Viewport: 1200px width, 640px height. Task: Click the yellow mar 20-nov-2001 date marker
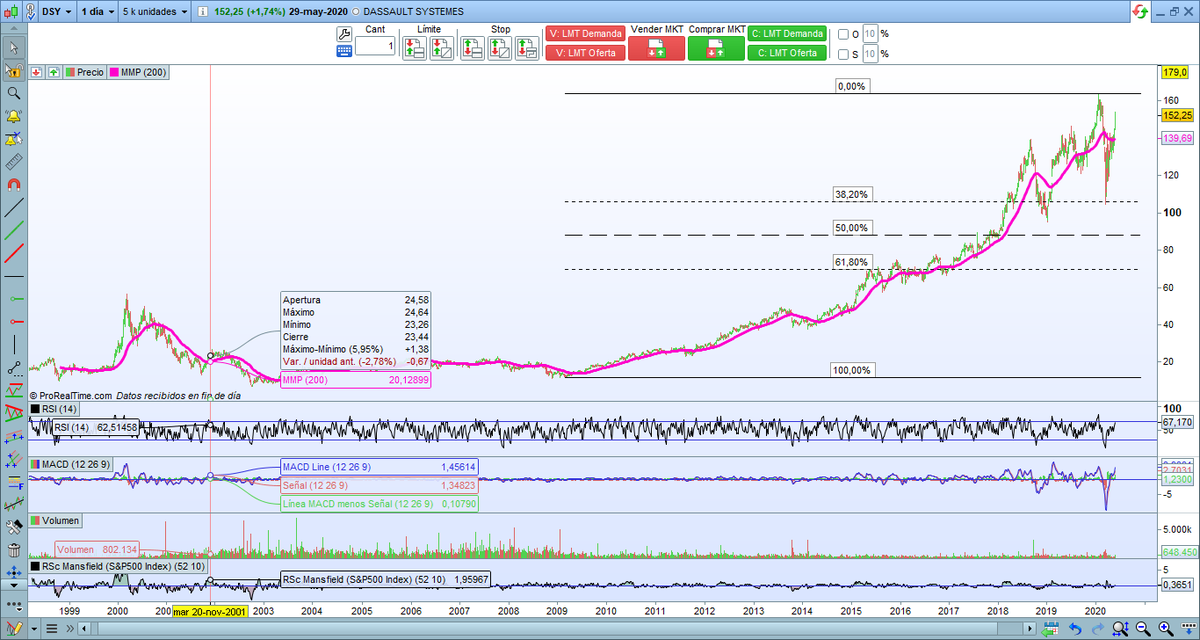210,611
